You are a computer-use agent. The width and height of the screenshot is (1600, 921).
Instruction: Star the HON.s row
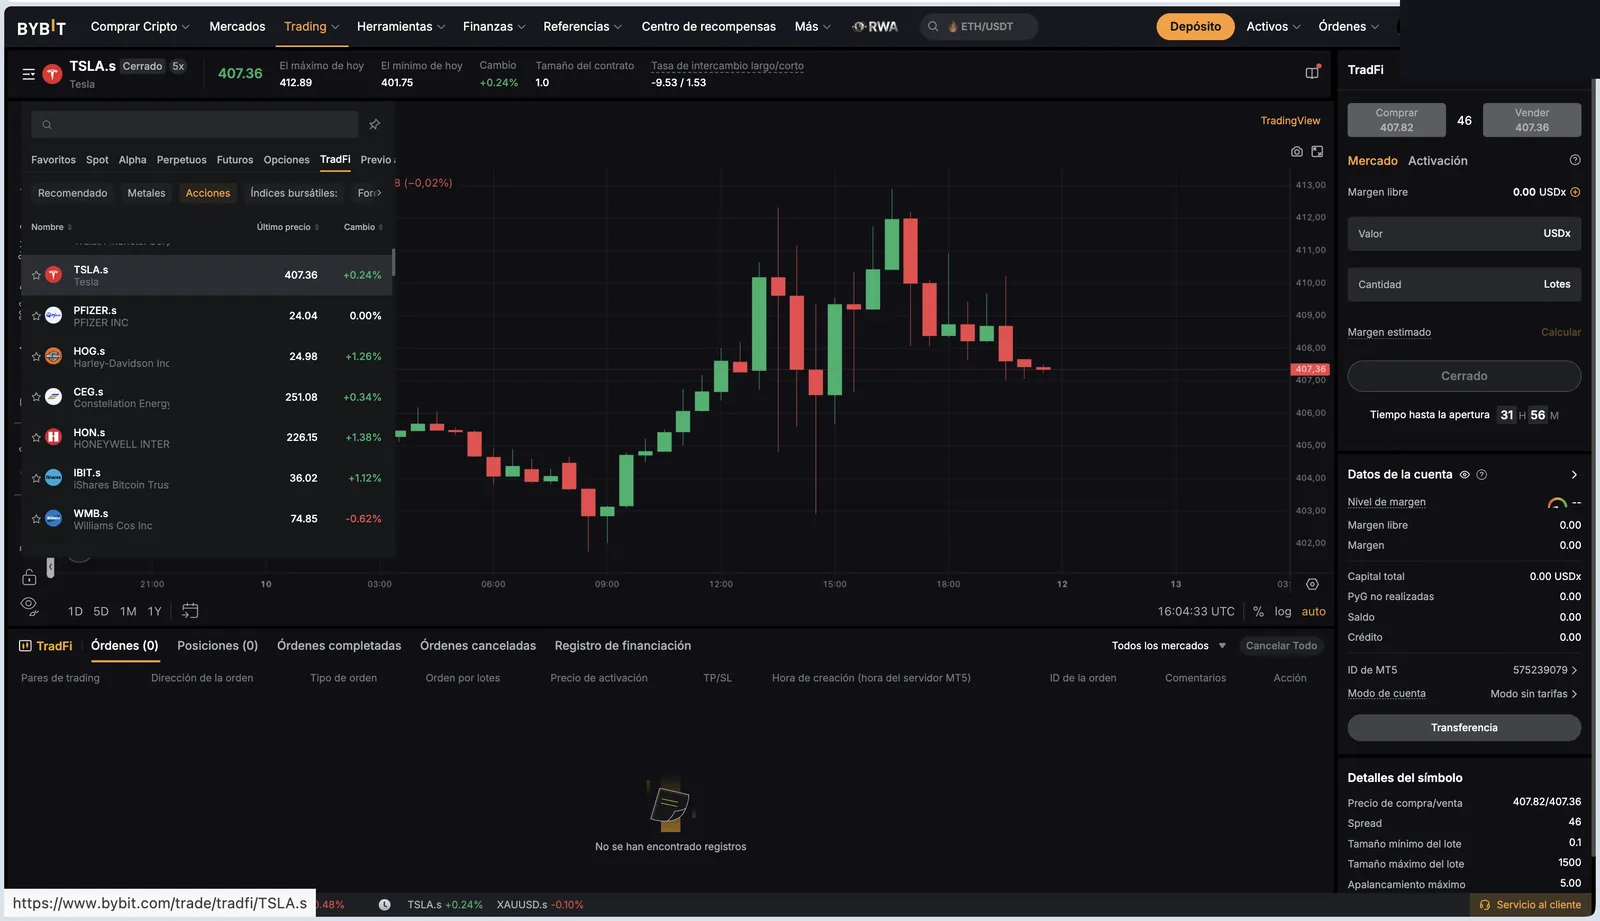pos(36,438)
